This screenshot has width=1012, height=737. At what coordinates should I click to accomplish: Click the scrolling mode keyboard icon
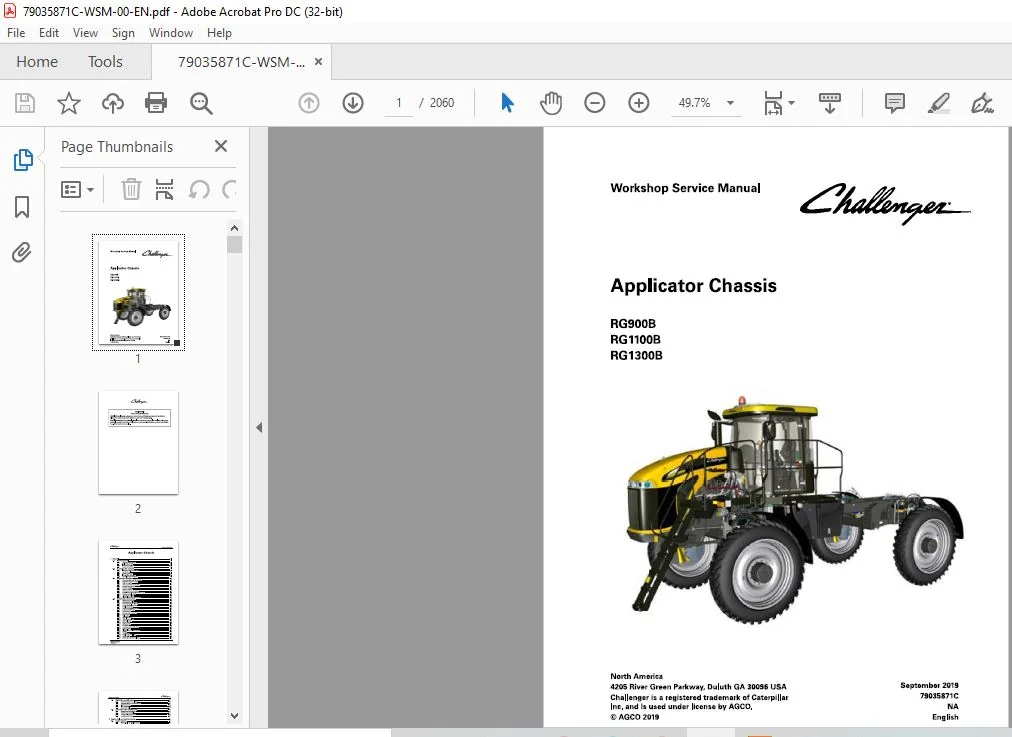[829, 103]
